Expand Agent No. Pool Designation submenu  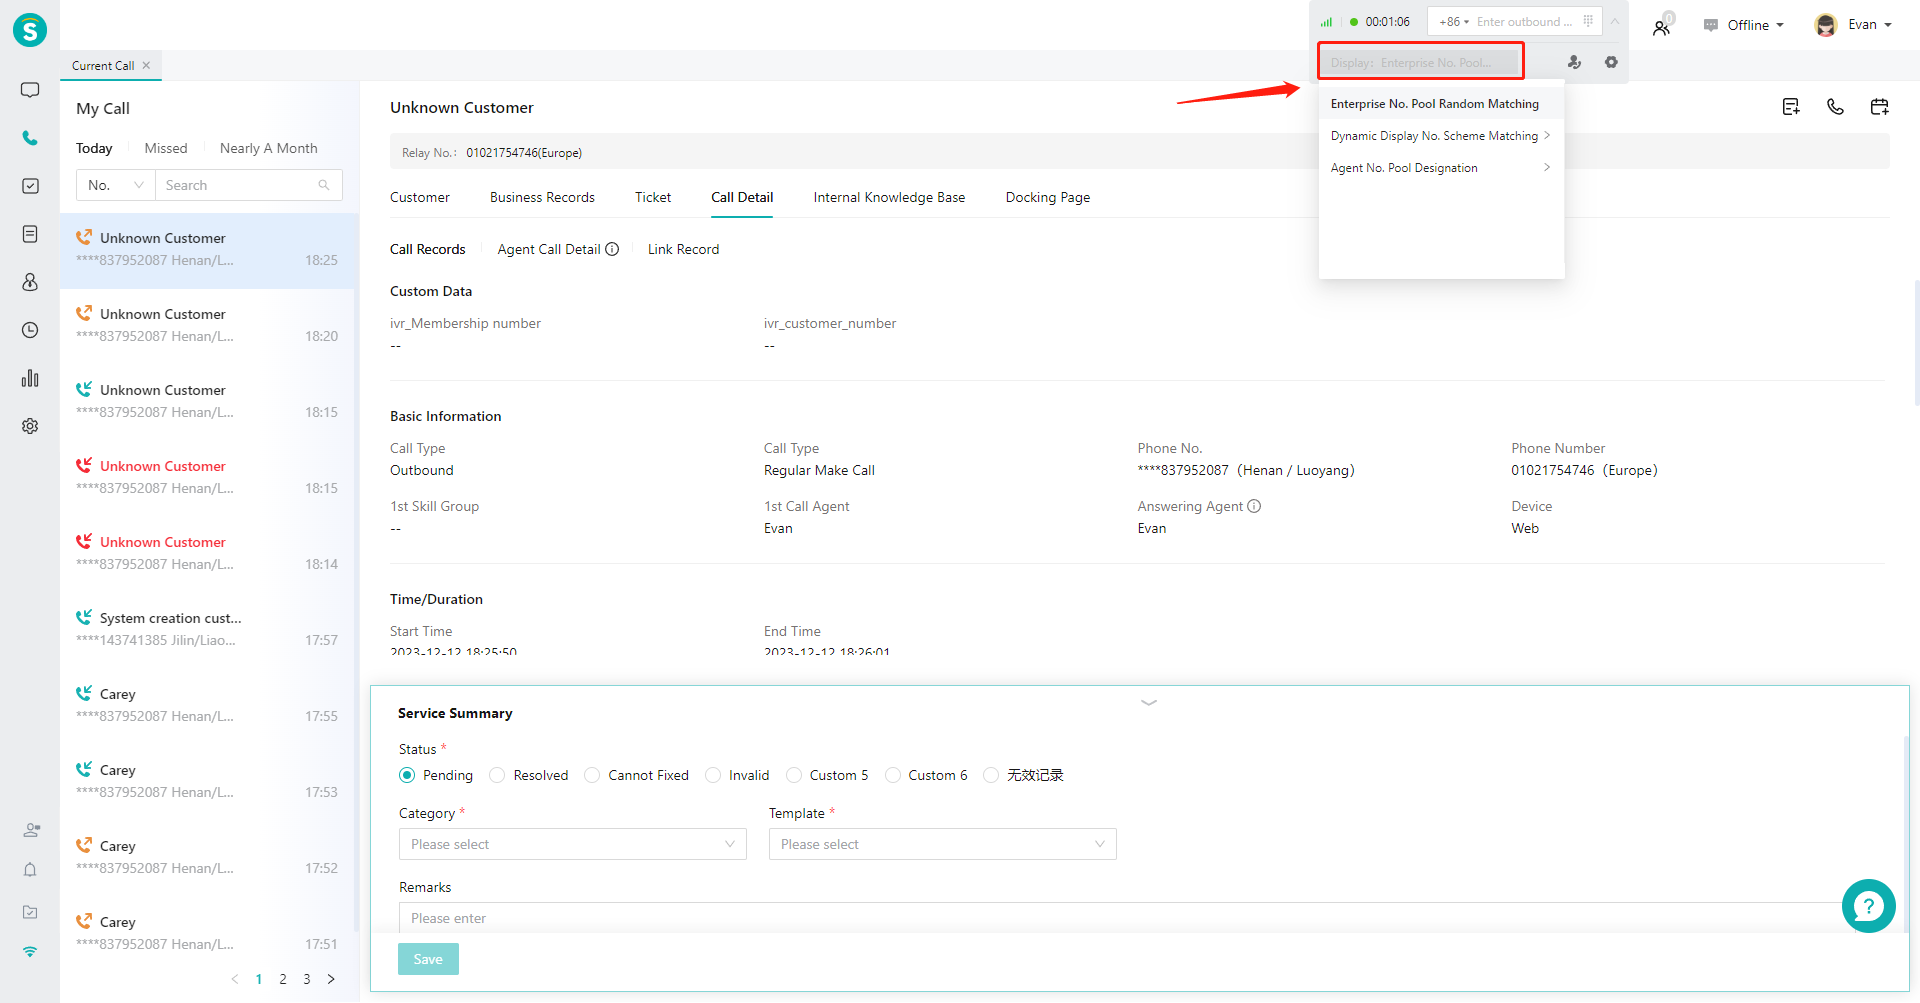point(1441,168)
